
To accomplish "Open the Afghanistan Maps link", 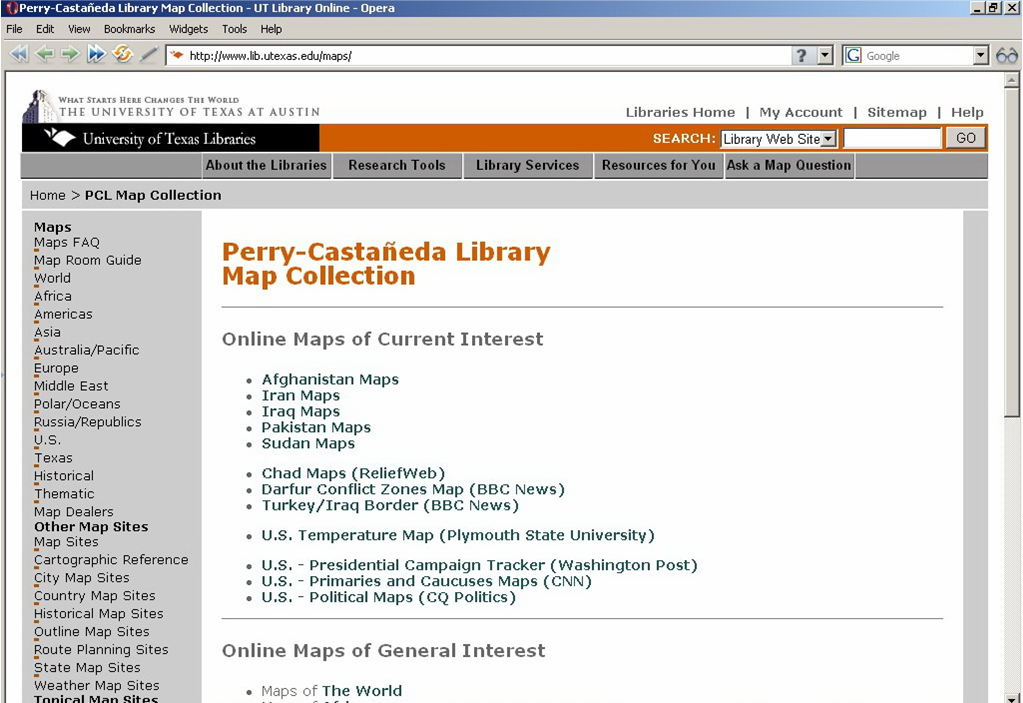I will point(330,380).
